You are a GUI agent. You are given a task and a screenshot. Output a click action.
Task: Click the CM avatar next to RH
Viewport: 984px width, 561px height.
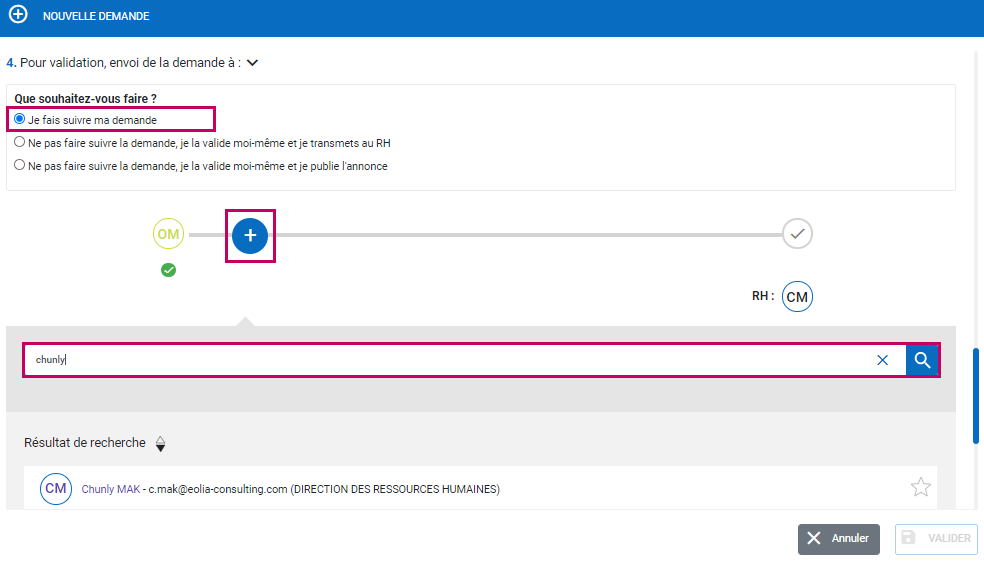pyautogui.click(x=797, y=297)
